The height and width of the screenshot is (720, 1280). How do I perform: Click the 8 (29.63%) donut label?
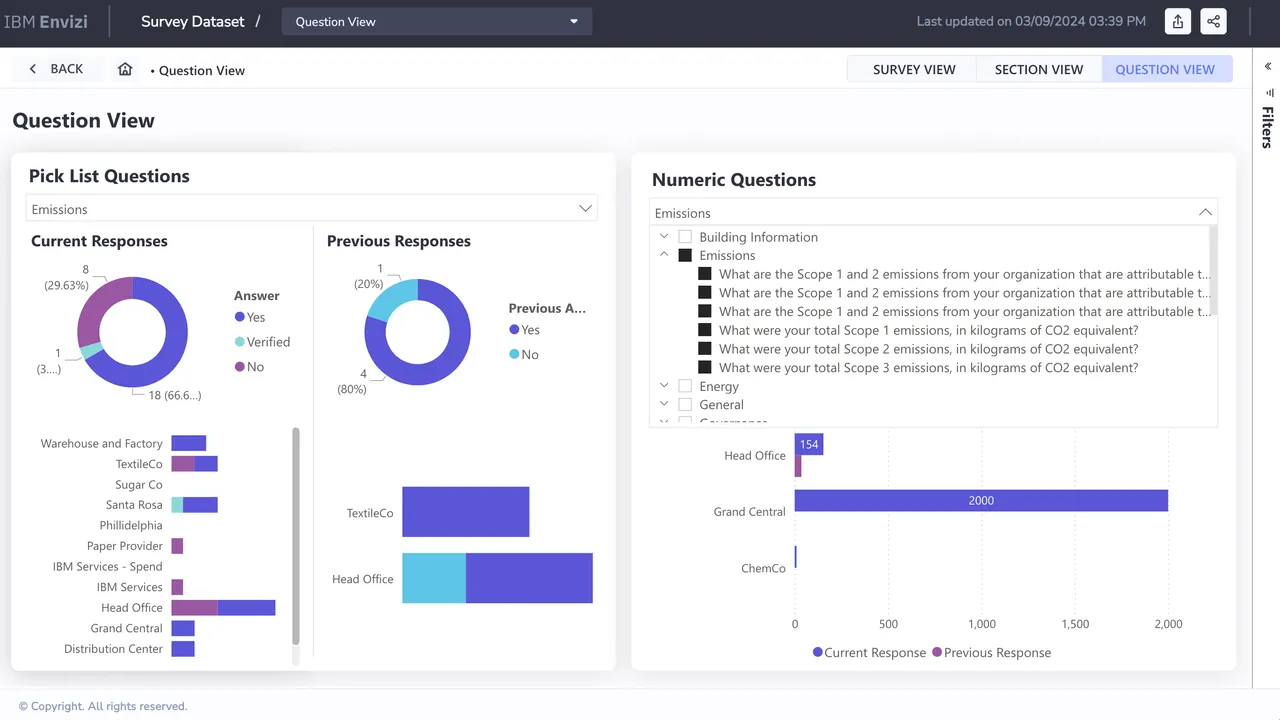[66, 277]
